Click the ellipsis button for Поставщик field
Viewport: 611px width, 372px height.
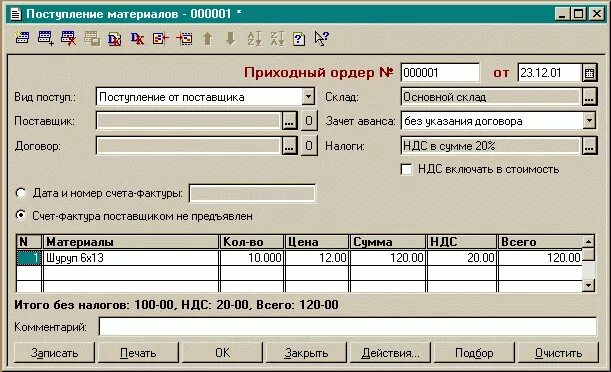[x=289, y=121]
